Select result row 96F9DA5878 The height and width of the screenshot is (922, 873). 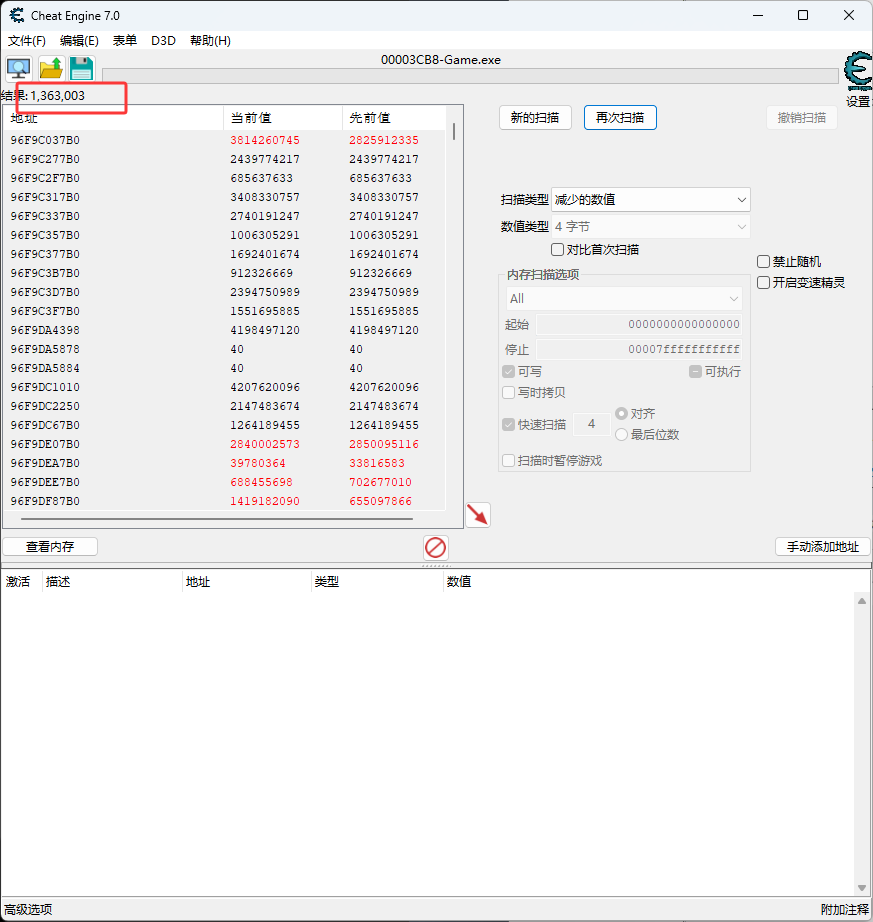coord(225,349)
